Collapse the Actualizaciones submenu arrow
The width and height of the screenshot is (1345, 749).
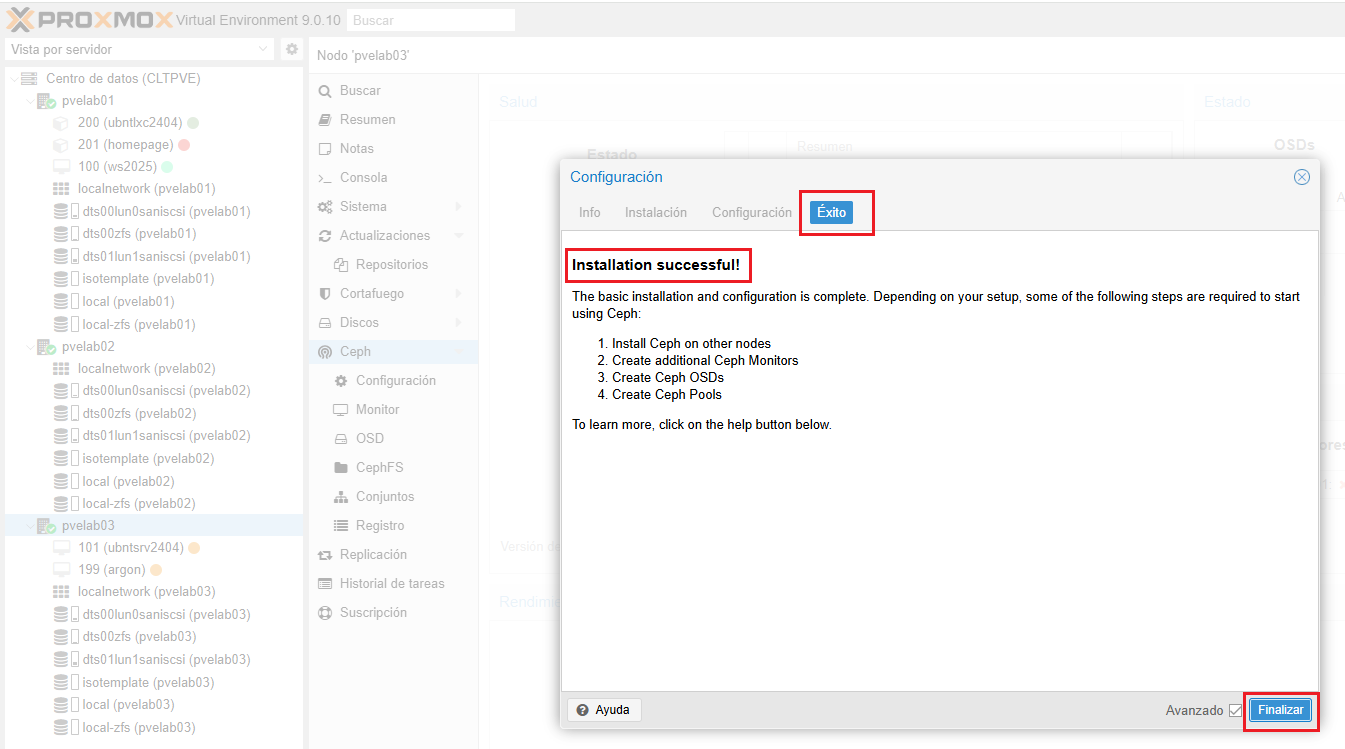pyautogui.click(x=458, y=236)
